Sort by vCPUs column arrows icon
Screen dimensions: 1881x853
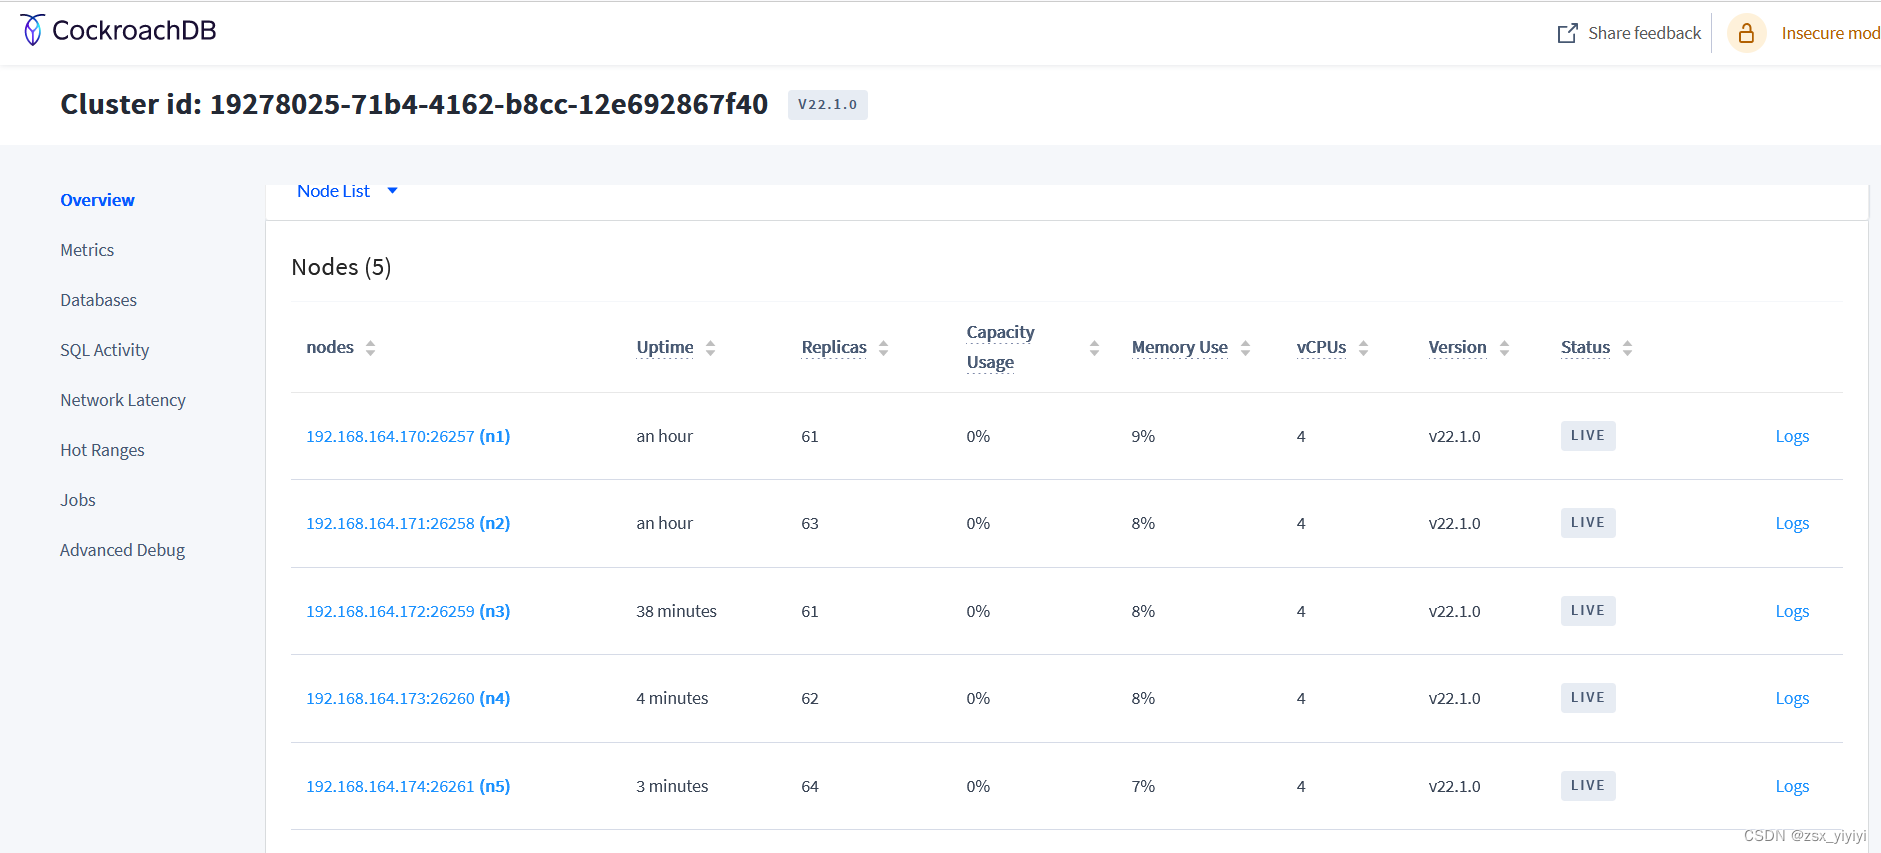tap(1363, 348)
